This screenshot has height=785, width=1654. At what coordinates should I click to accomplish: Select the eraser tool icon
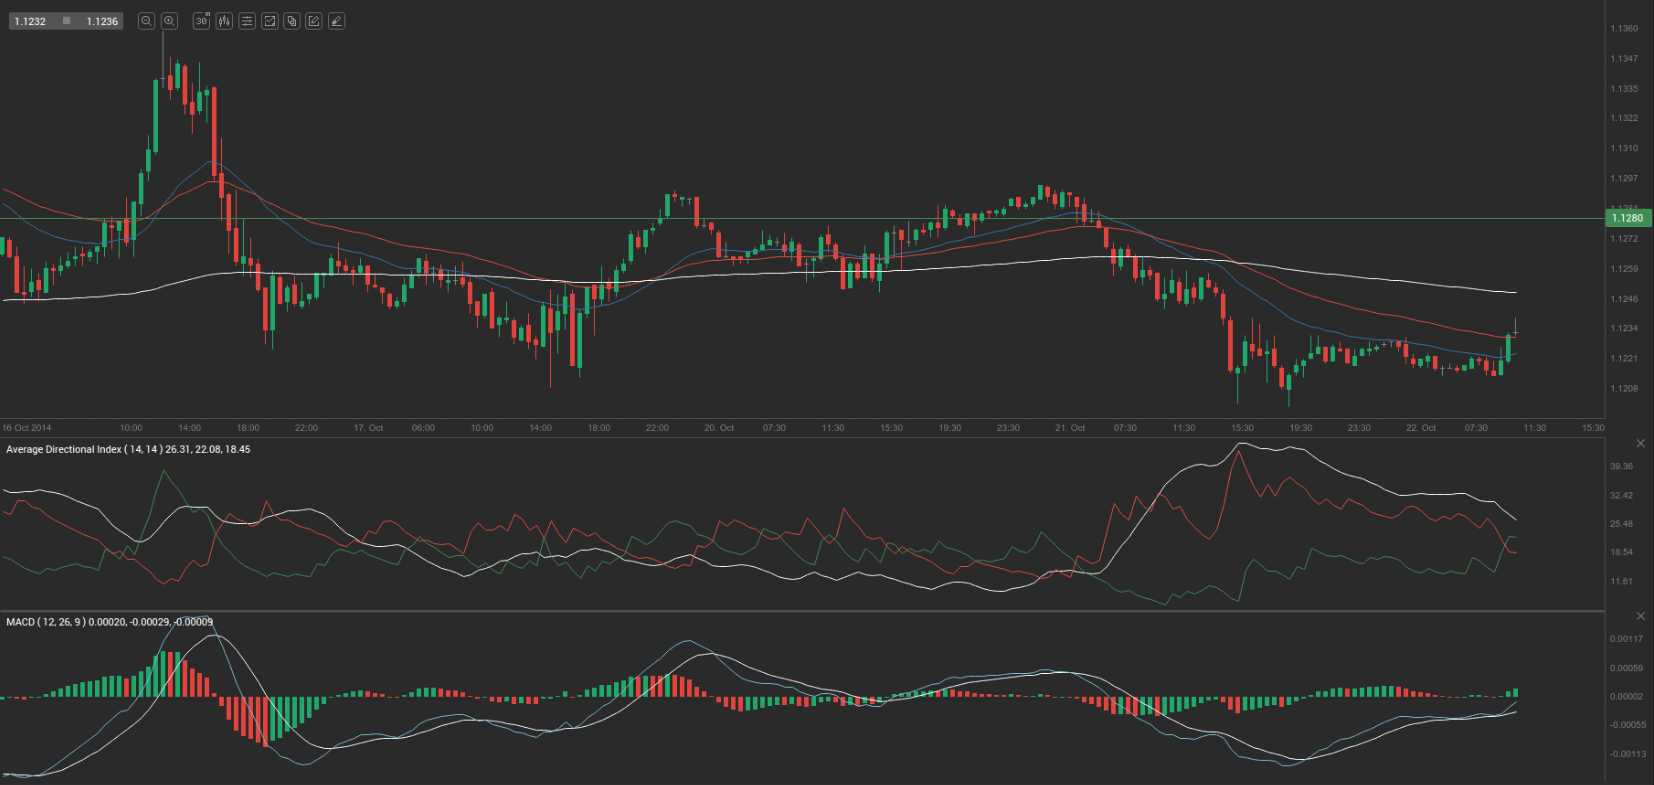tap(337, 21)
